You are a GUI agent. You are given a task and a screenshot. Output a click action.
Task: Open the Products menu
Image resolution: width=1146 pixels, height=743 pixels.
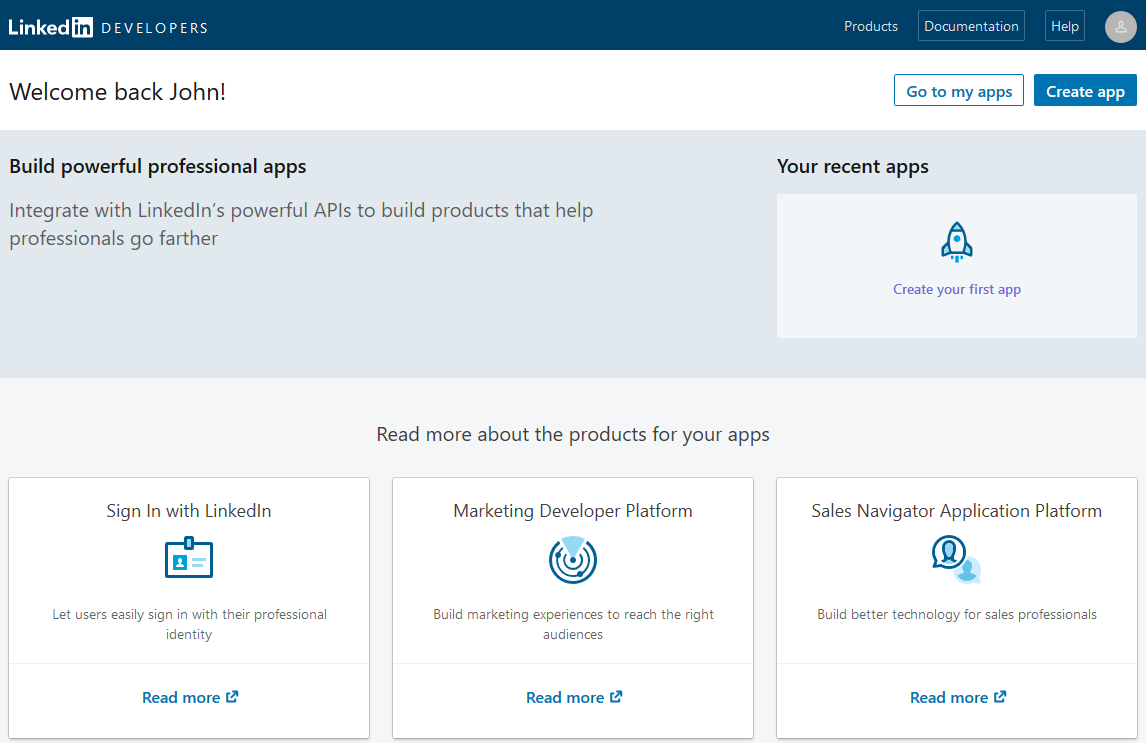pos(870,26)
